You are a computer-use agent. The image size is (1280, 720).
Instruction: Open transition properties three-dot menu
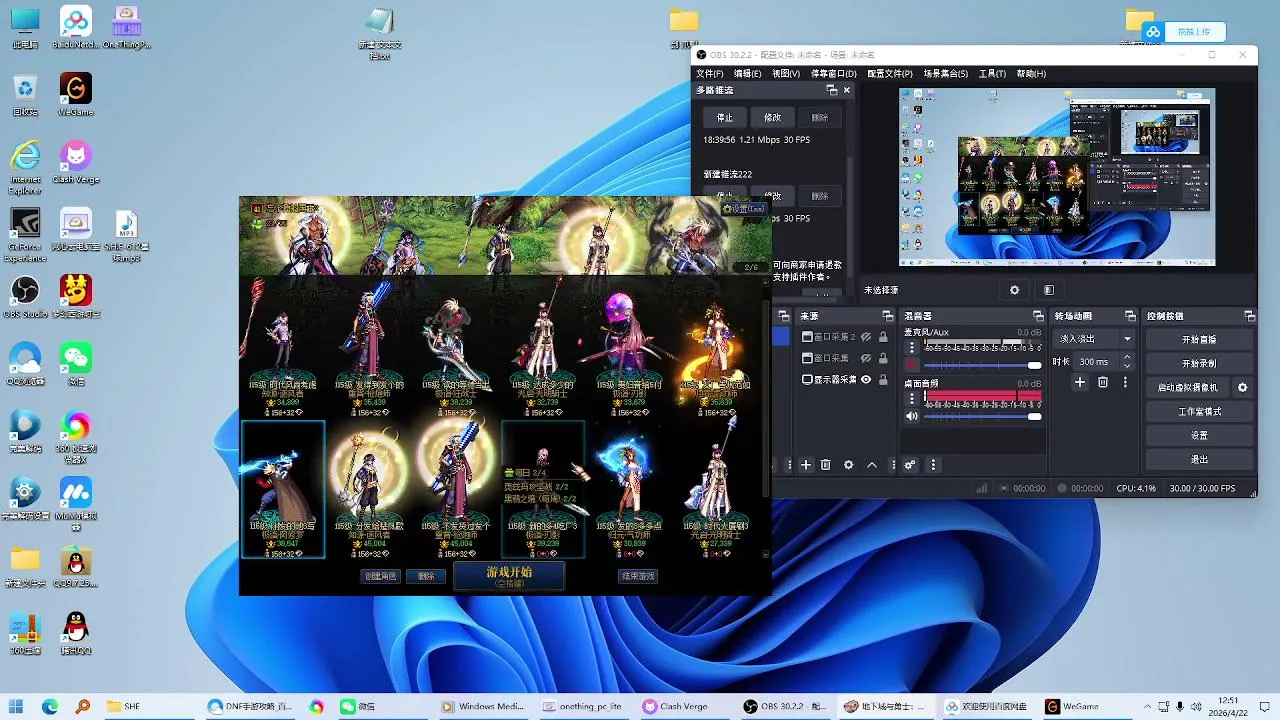[x=1125, y=382]
